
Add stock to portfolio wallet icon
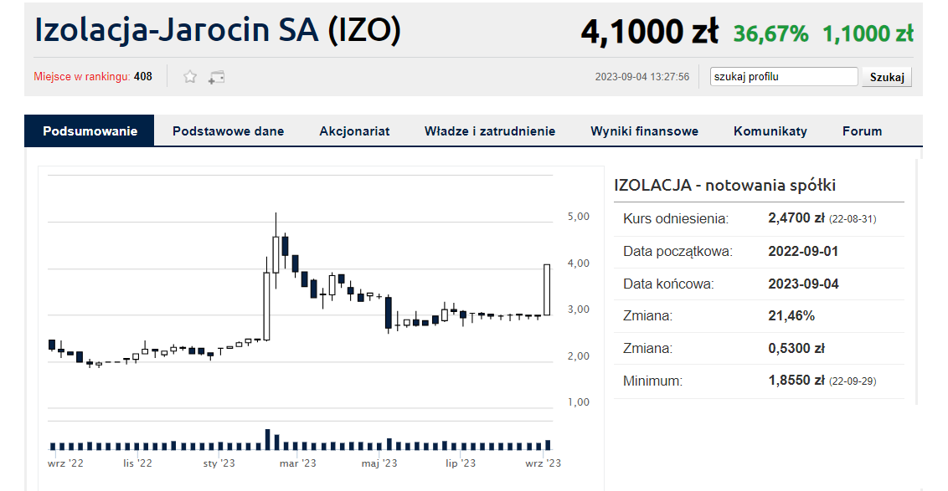pos(216,77)
